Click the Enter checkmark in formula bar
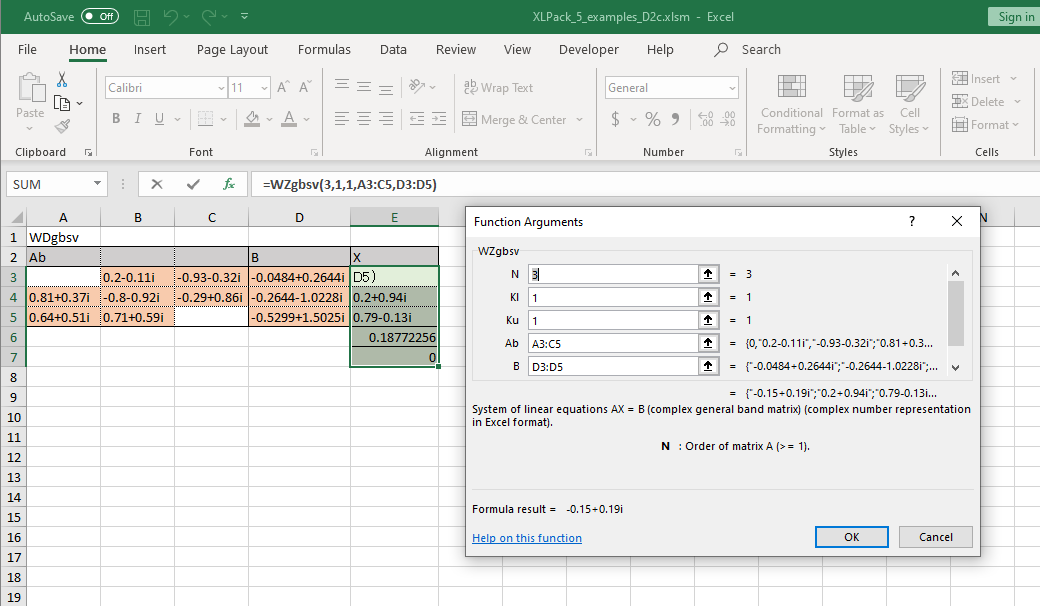This screenshot has height=606, width=1040. [193, 184]
